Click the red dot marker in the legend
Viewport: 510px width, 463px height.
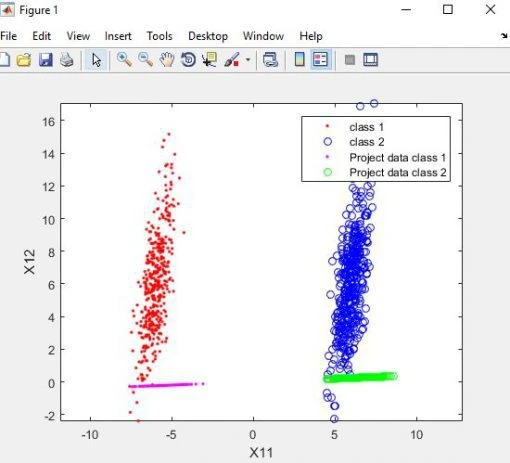point(327,126)
